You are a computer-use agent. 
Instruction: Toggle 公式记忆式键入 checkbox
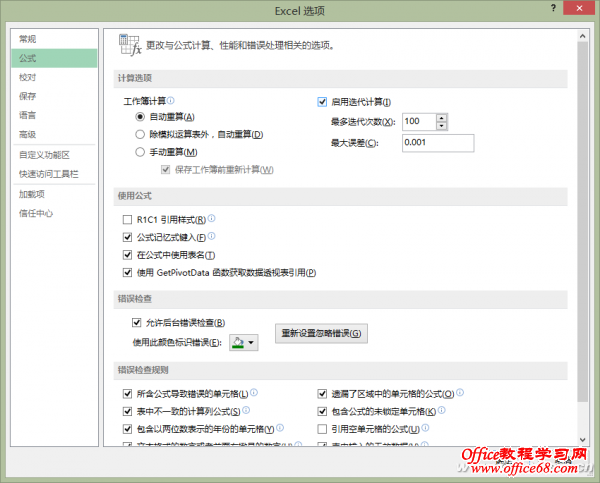coord(127,237)
